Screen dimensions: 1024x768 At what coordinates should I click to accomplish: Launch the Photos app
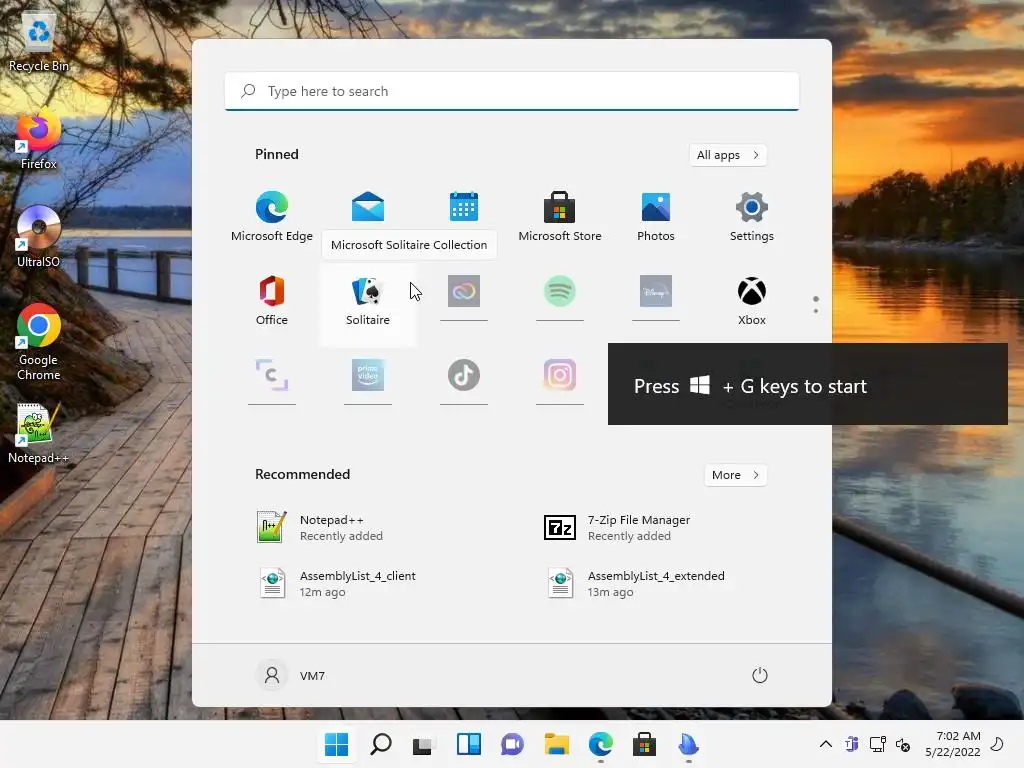click(656, 217)
